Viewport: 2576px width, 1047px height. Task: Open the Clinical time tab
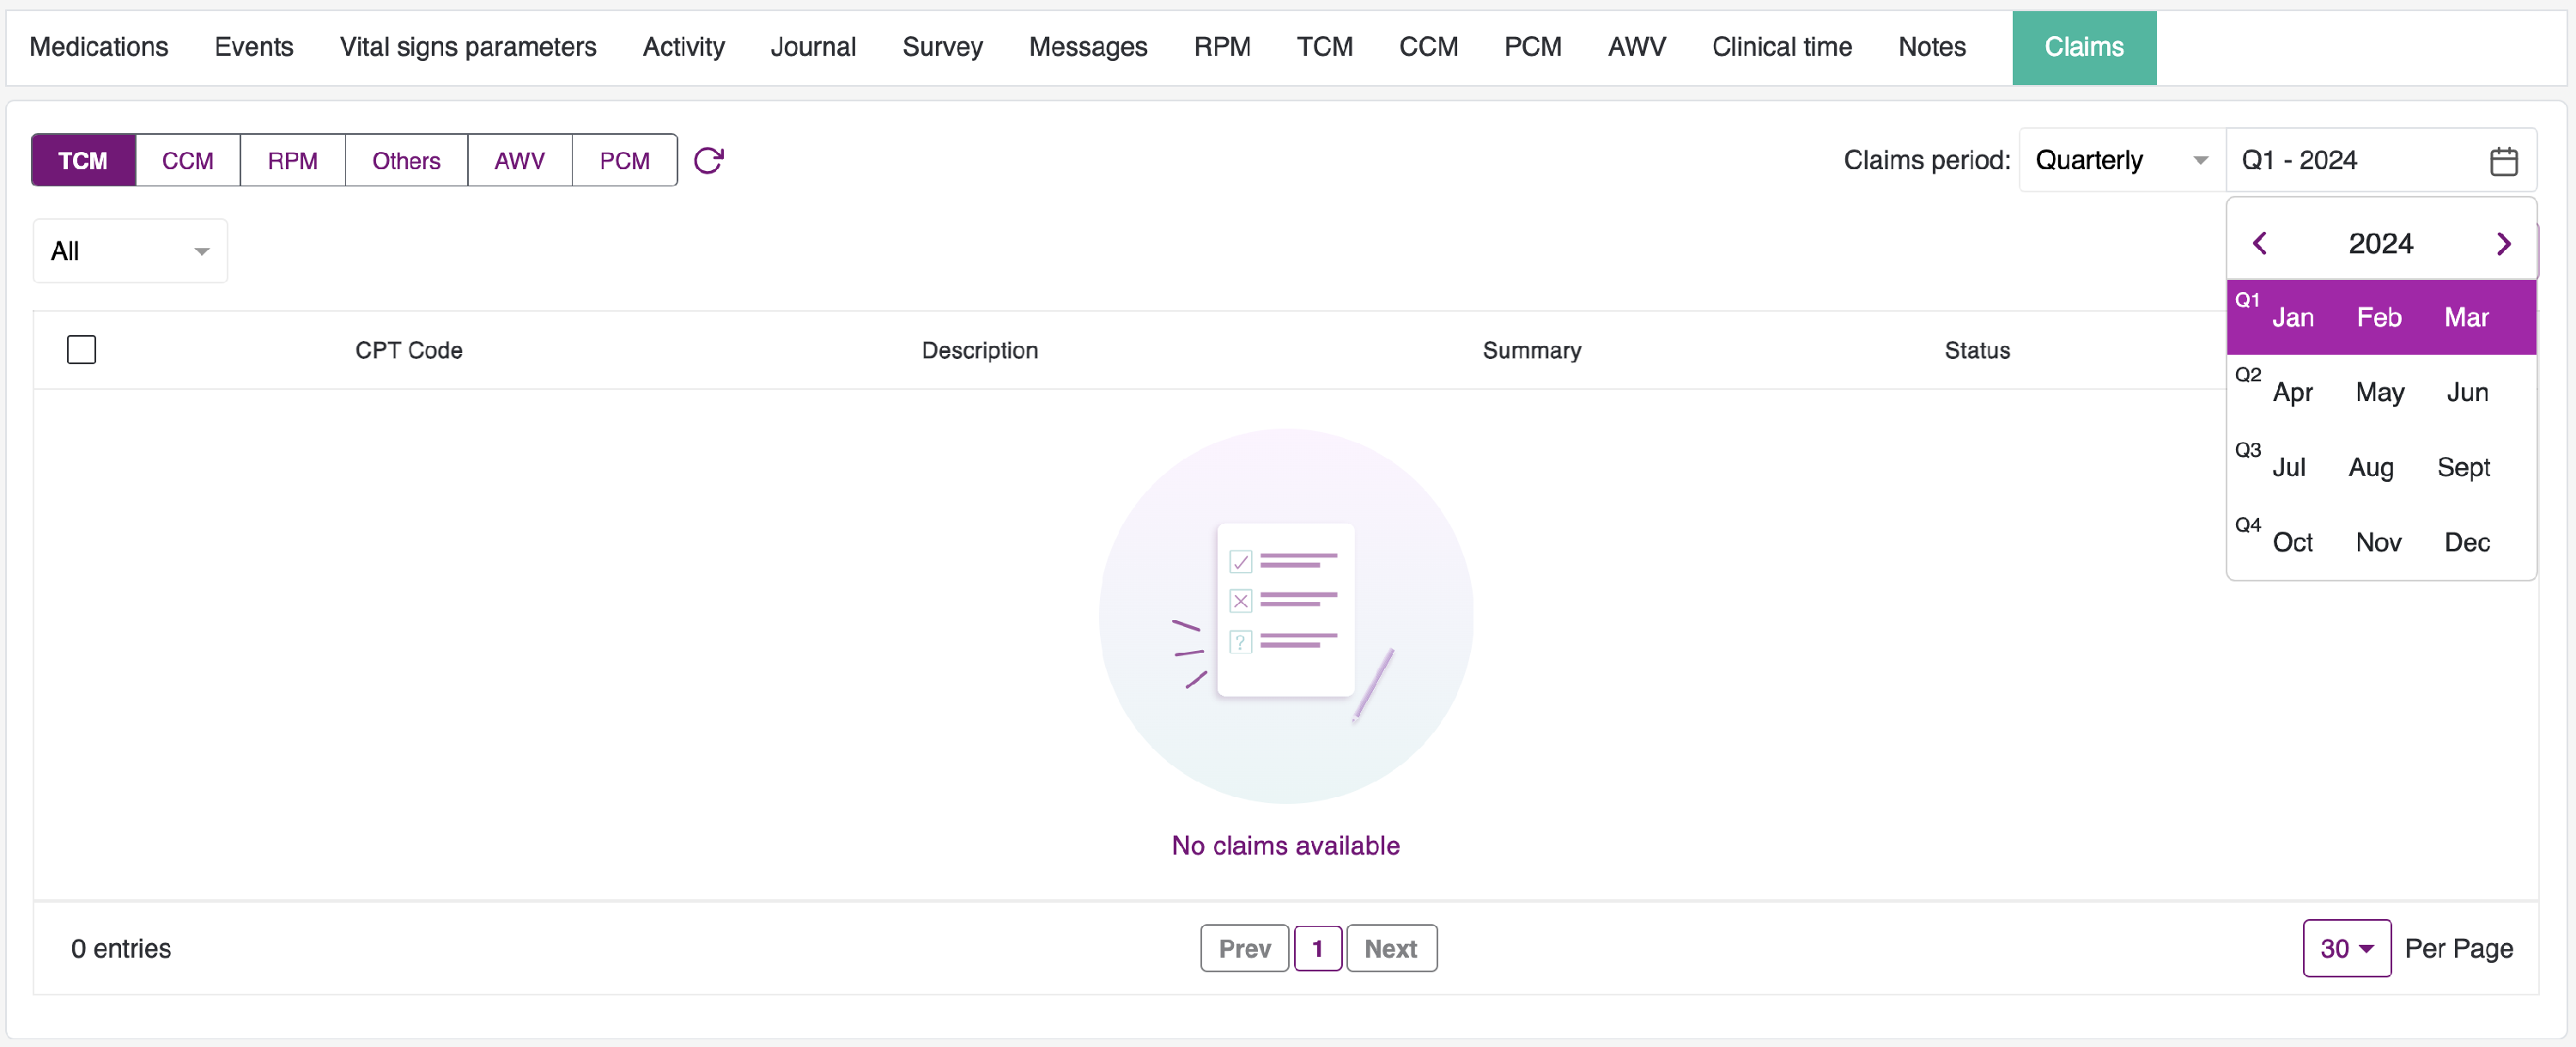(1781, 47)
